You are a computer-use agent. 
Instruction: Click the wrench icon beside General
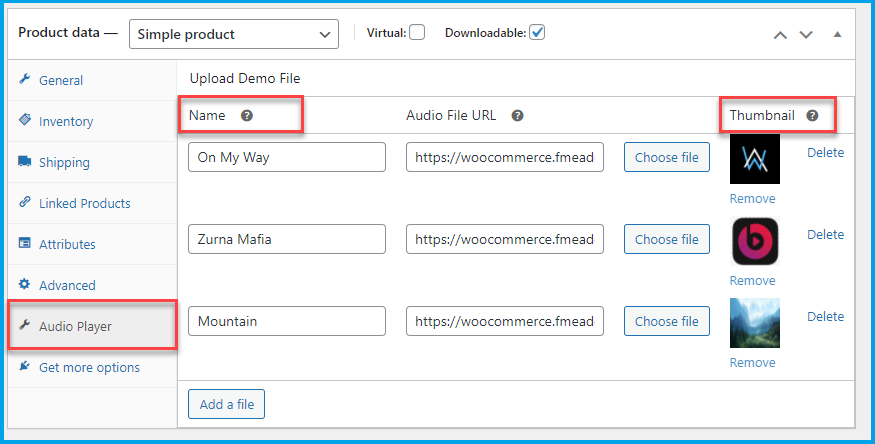pos(25,79)
